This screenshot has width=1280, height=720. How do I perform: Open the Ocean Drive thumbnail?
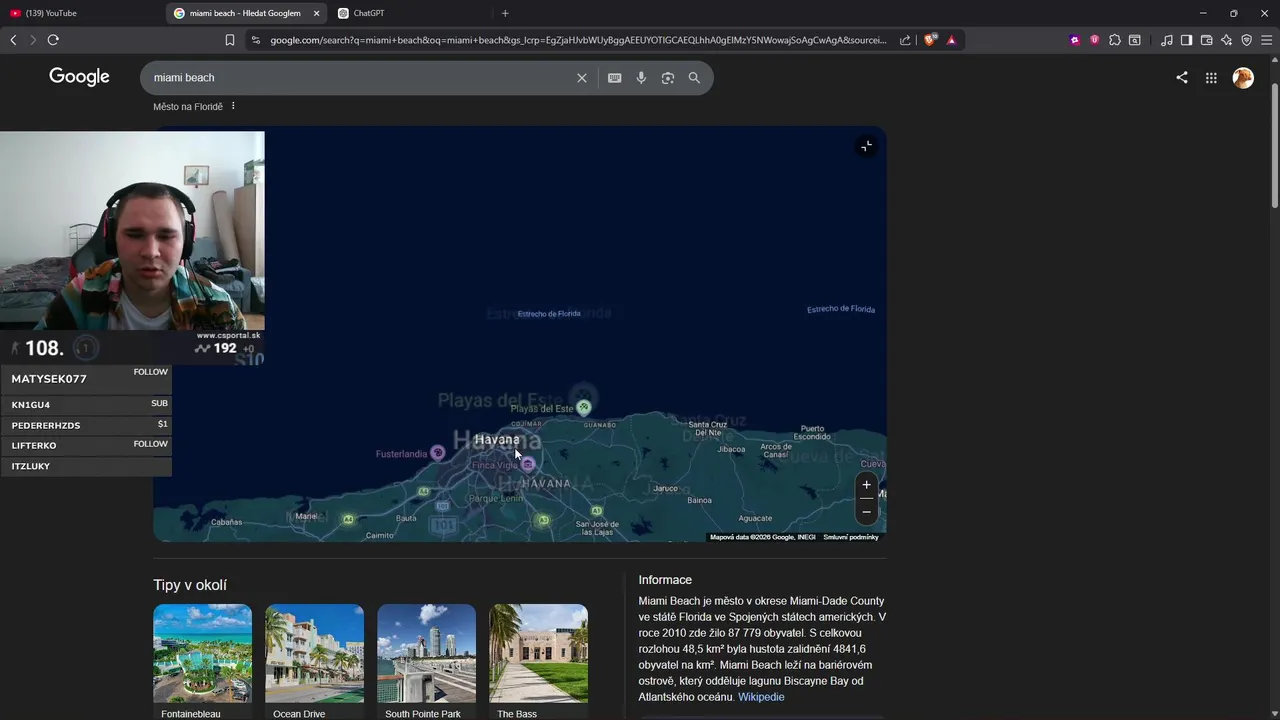[x=314, y=653]
